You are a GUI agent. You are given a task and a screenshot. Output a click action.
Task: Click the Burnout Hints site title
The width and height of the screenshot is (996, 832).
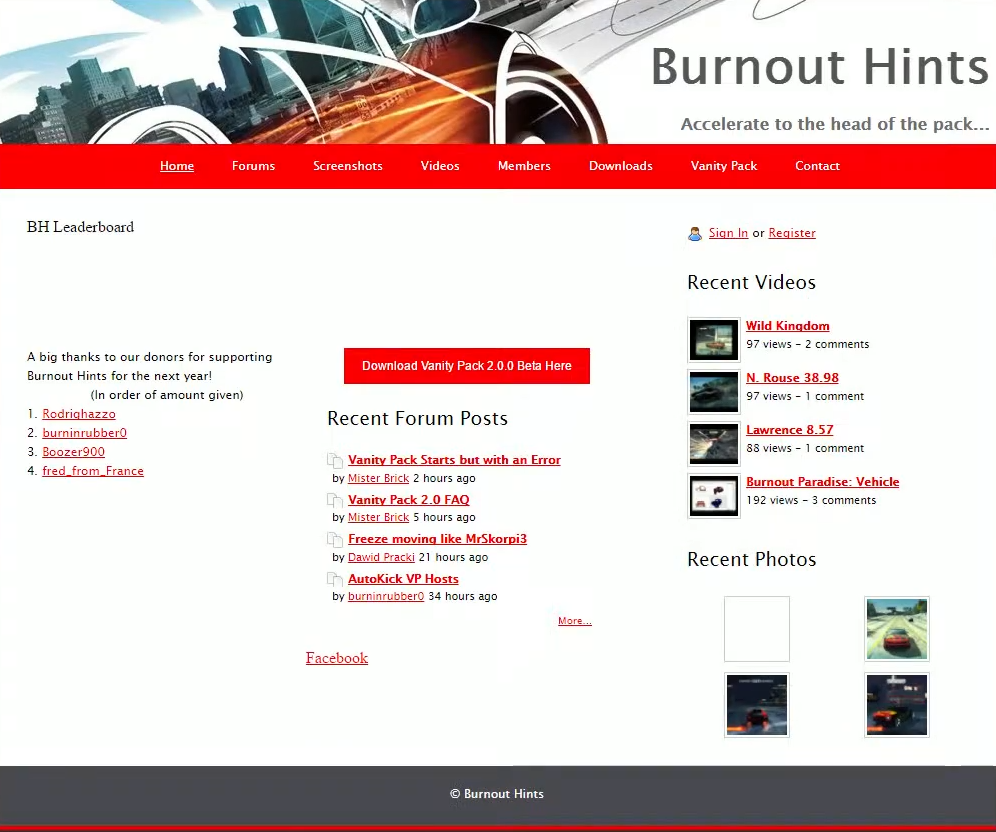(x=819, y=66)
